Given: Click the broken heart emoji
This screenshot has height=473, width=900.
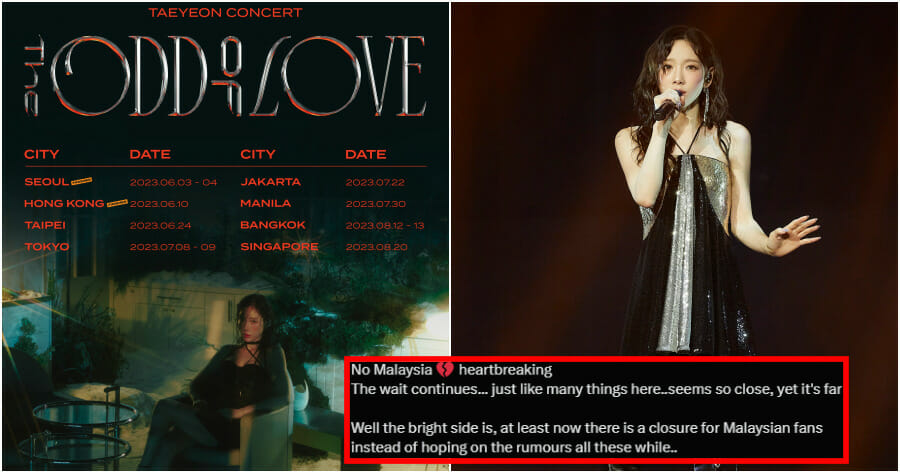Looking at the screenshot, I should pyautogui.click(x=444, y=370).
